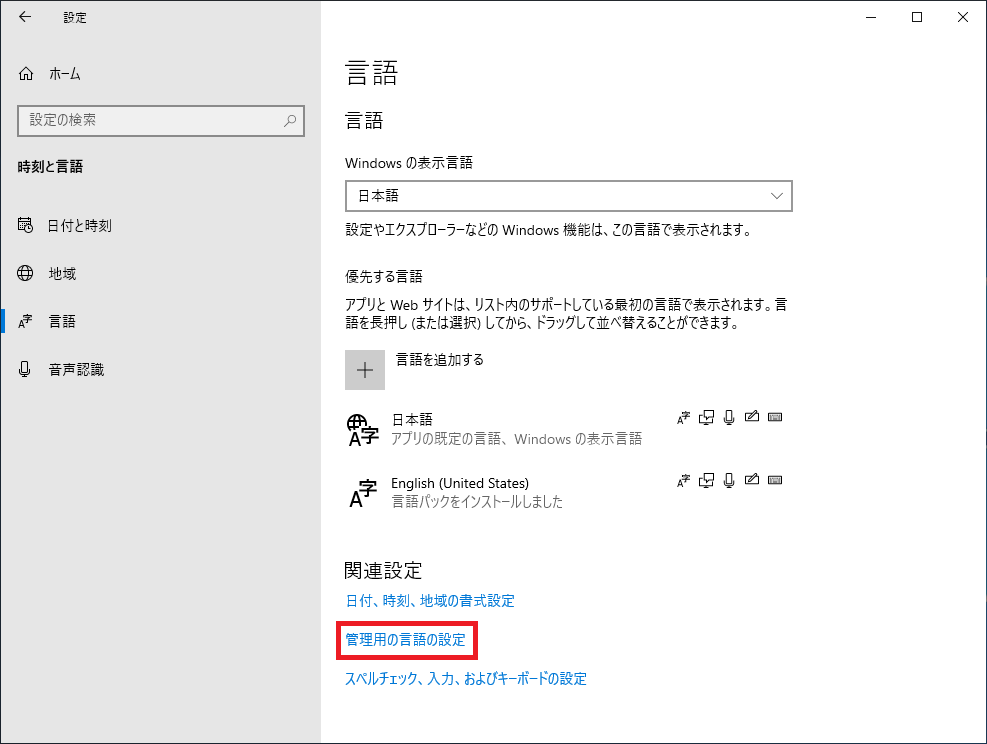Click the plus icon to add language
This screenshot has width=987, height=744.
click(365, 370)
